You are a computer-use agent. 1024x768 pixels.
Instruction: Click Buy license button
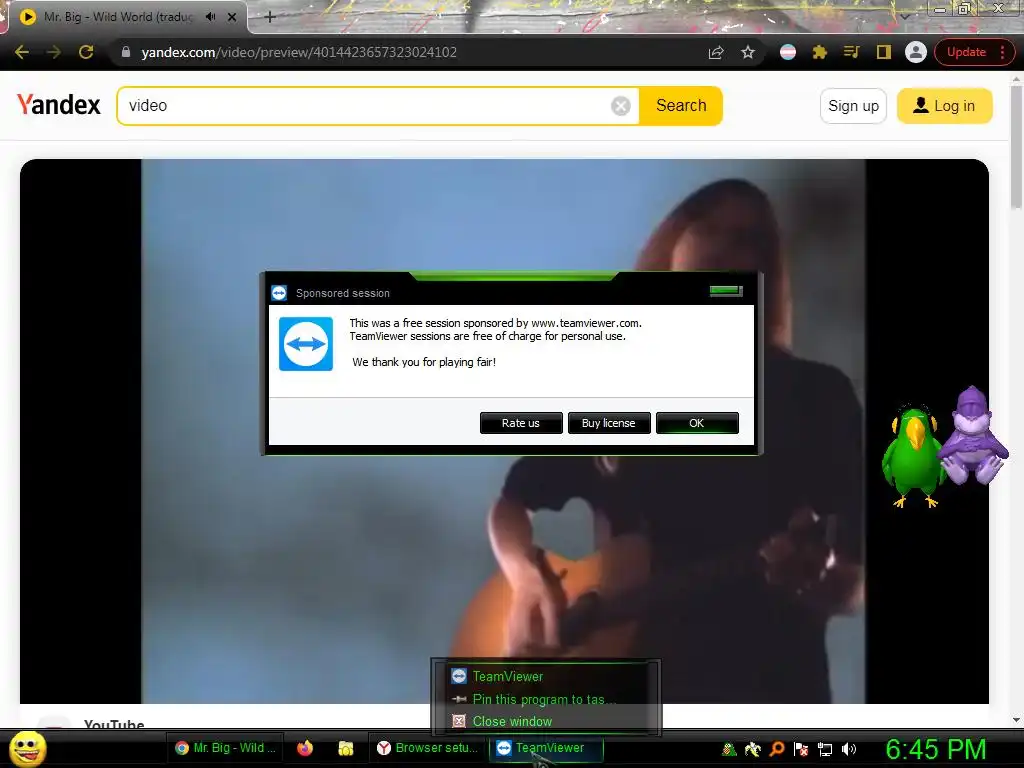point(609,423)
